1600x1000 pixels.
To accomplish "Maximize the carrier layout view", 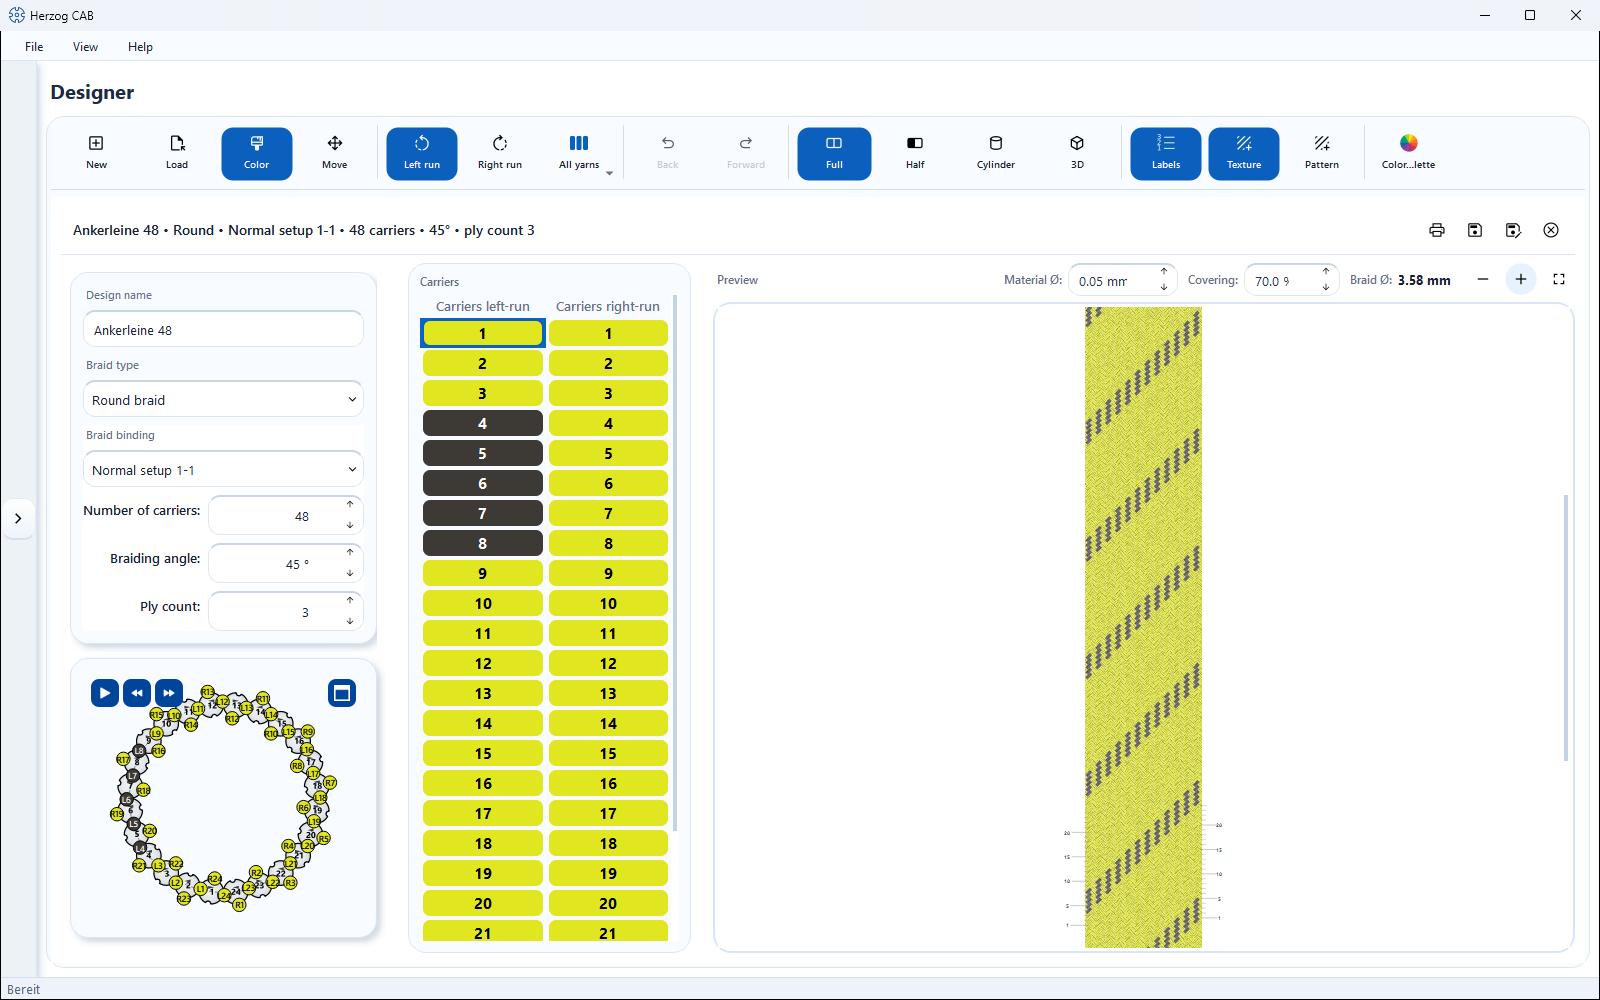I will tap(342, 693).
